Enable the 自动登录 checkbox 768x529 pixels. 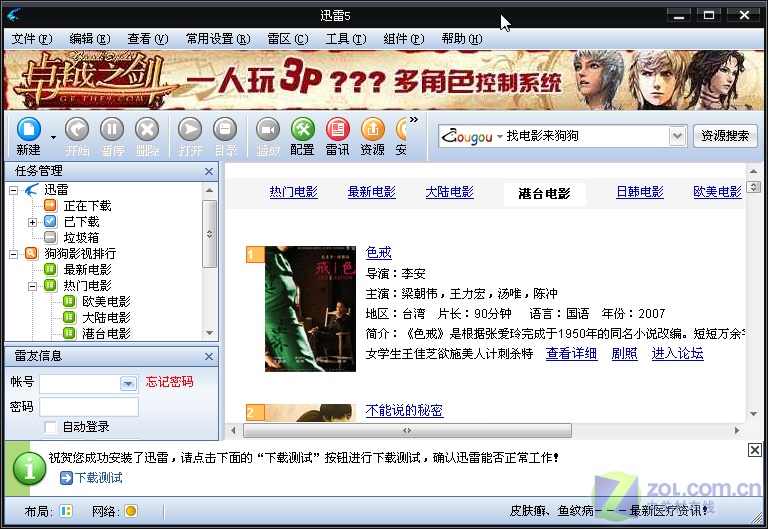click(x=50, y=427)
